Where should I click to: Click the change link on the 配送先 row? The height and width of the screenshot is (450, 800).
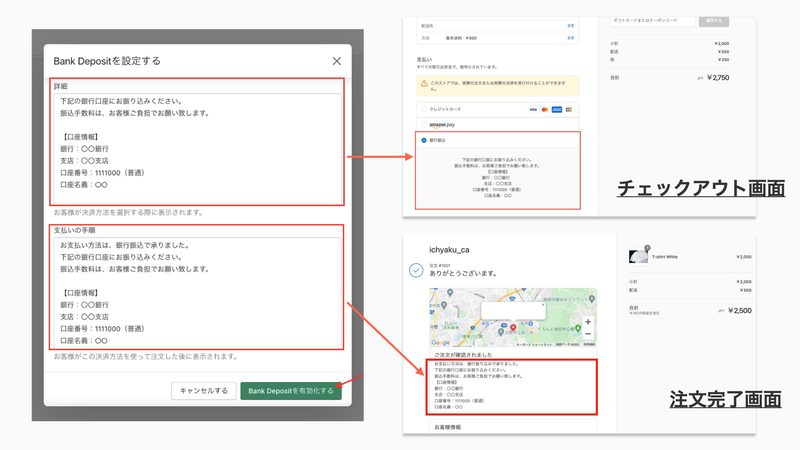[x=570, y=26]
